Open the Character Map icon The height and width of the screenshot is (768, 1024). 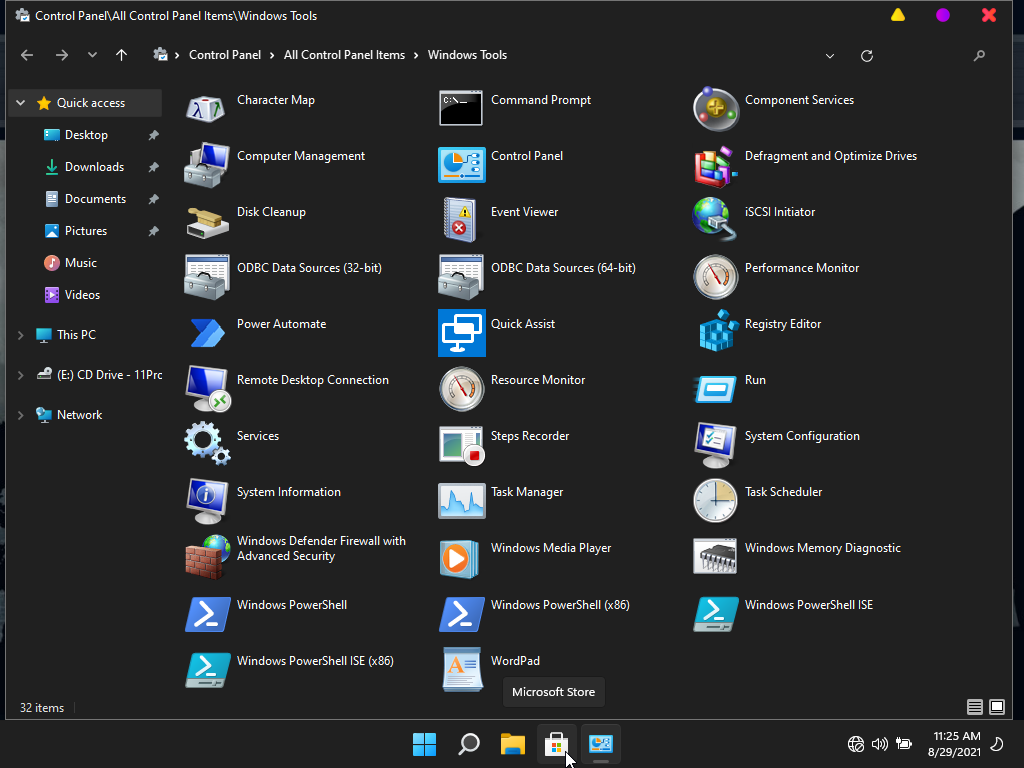pyautogui.click(x=206, y=108)
